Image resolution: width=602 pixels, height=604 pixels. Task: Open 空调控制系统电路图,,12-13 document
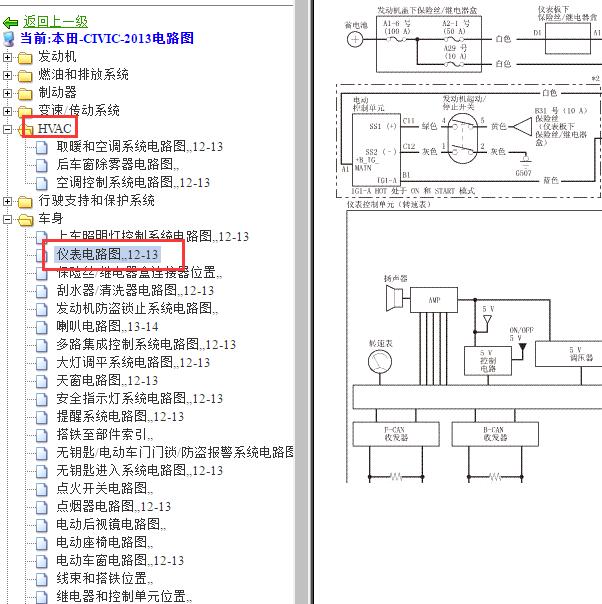(x=133, y=182)
